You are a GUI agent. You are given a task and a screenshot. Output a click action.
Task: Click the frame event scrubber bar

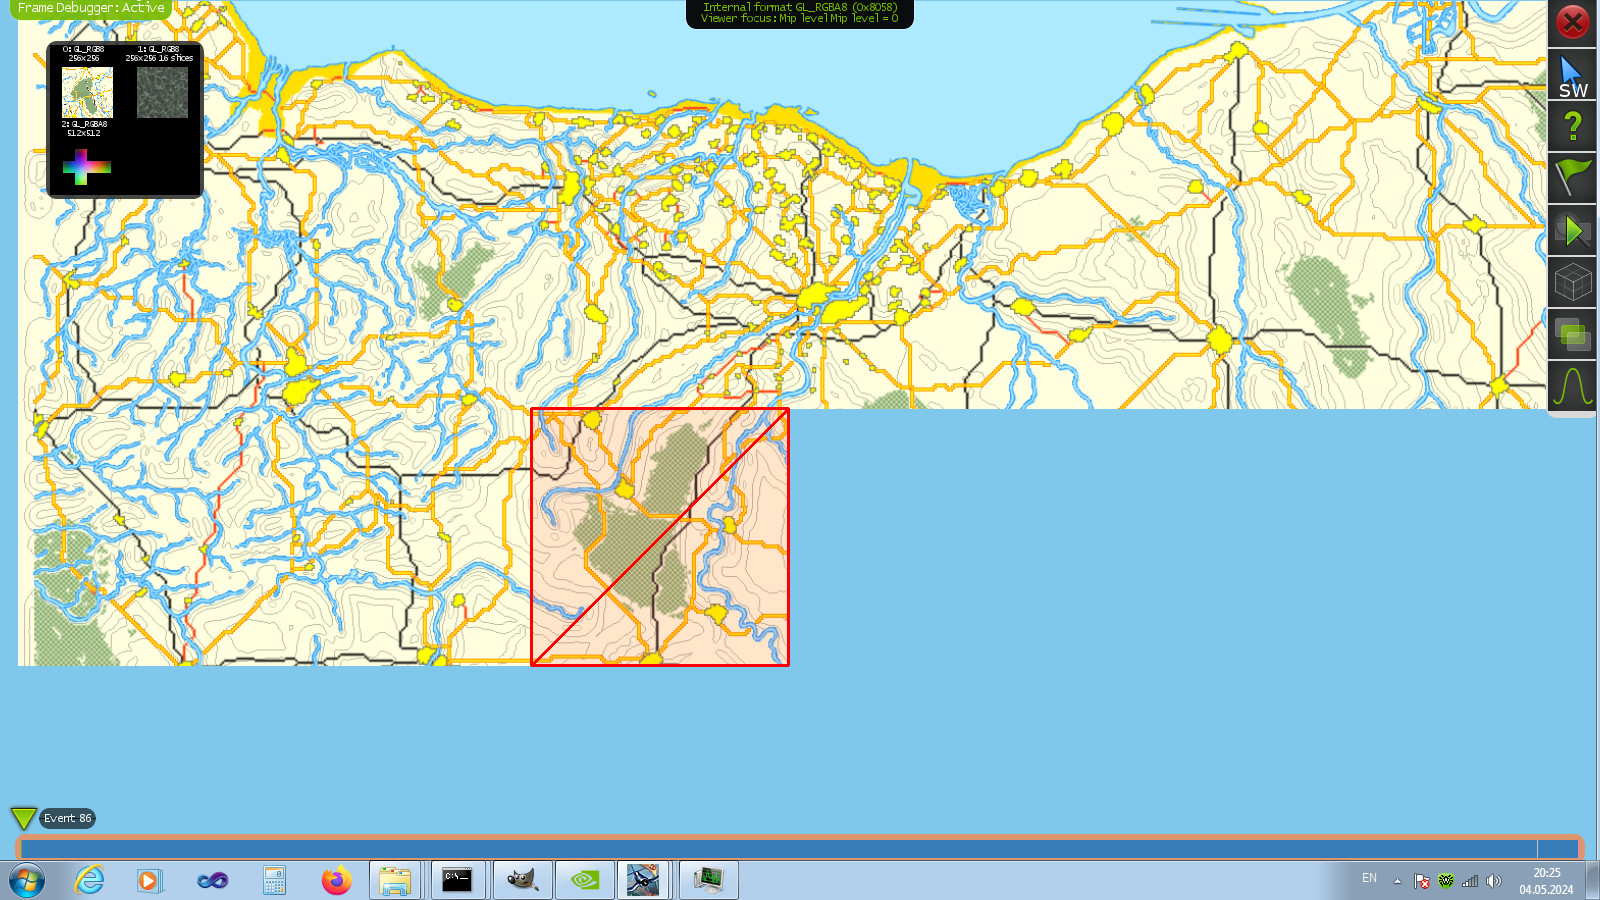coord(800,848)
